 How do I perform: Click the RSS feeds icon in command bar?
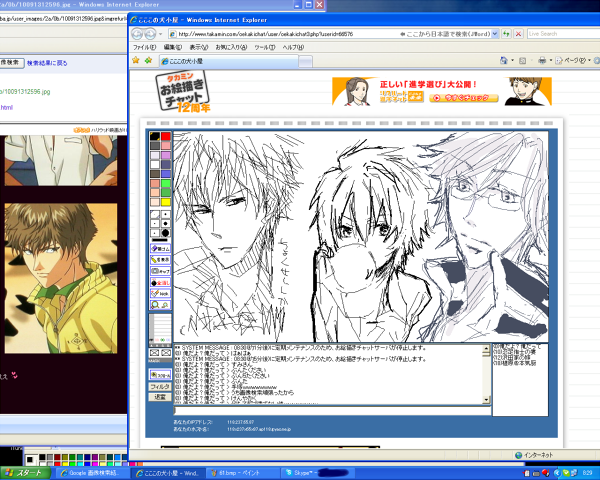tap(522, 60)
